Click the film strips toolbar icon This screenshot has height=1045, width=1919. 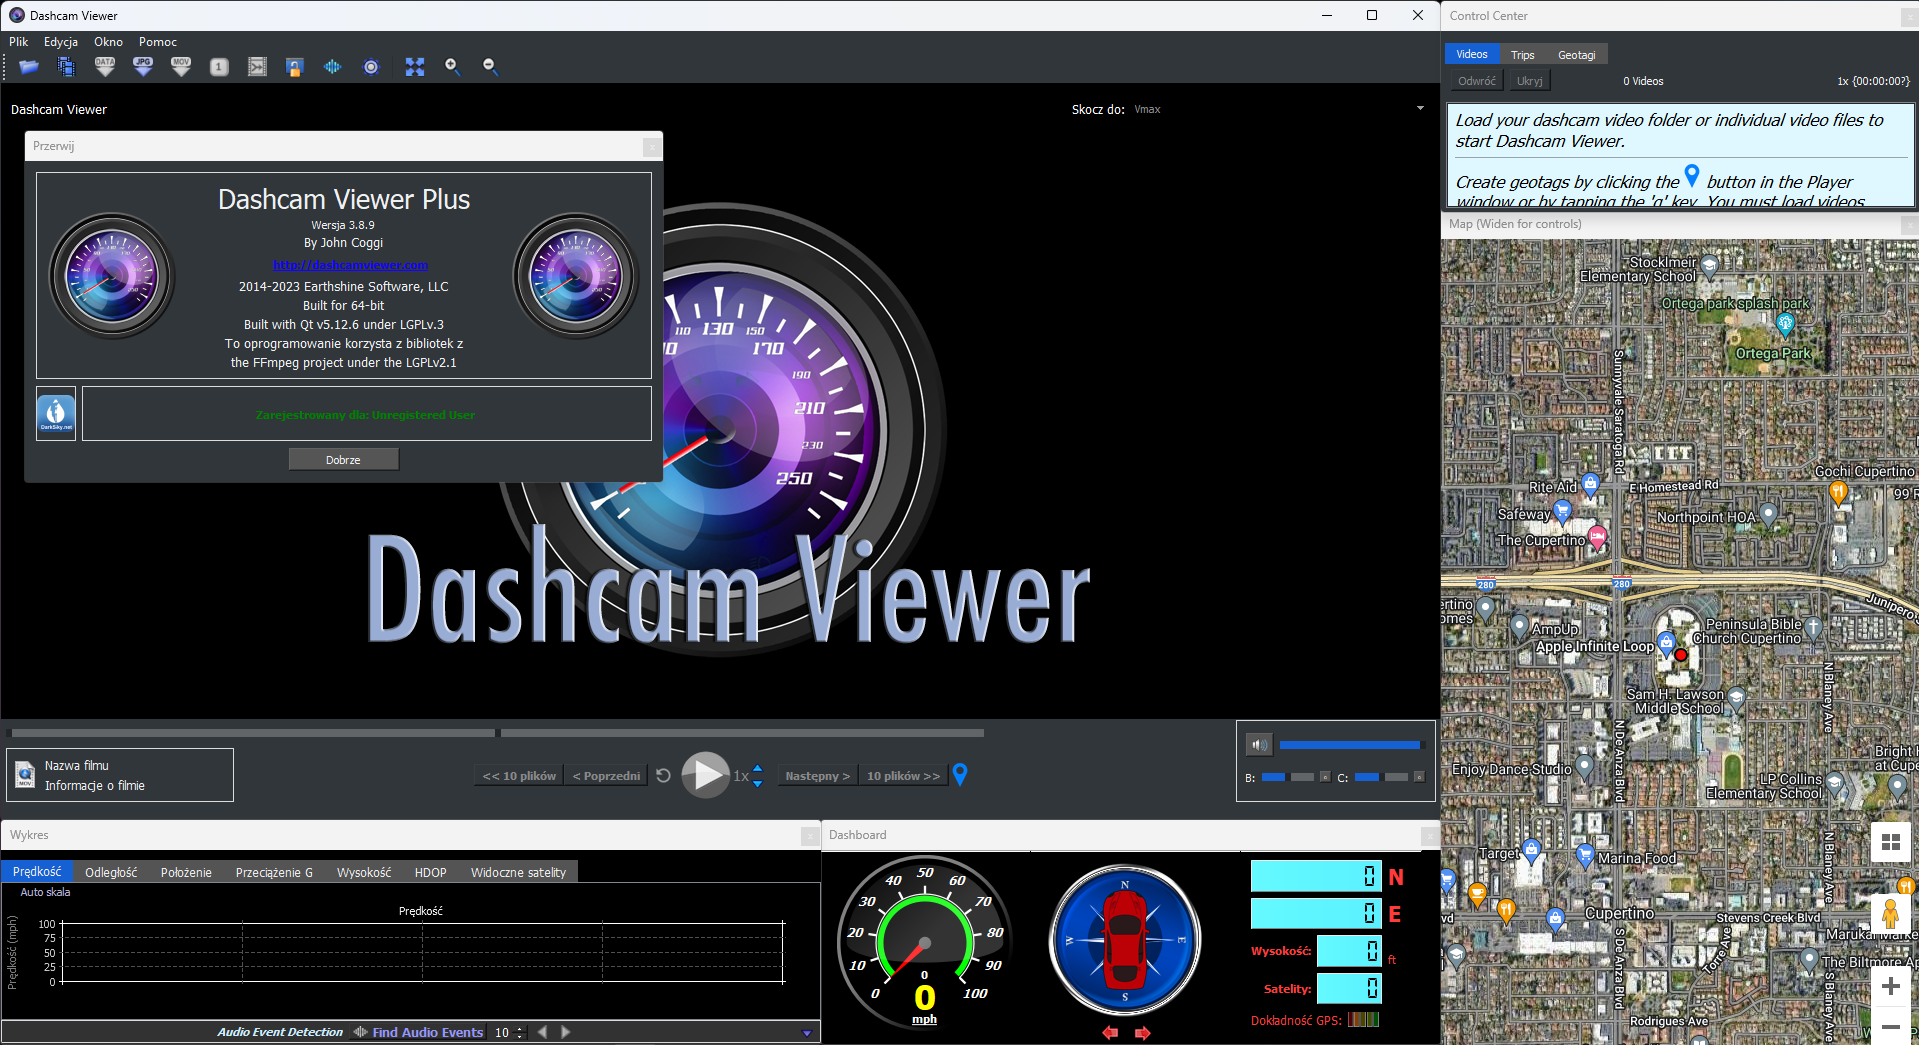click(66, 67)
